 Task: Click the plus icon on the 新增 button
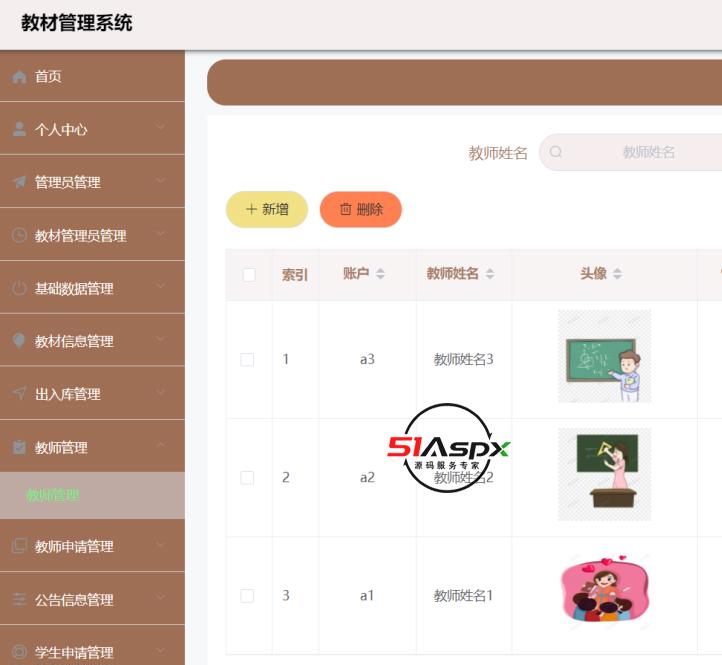251,210
